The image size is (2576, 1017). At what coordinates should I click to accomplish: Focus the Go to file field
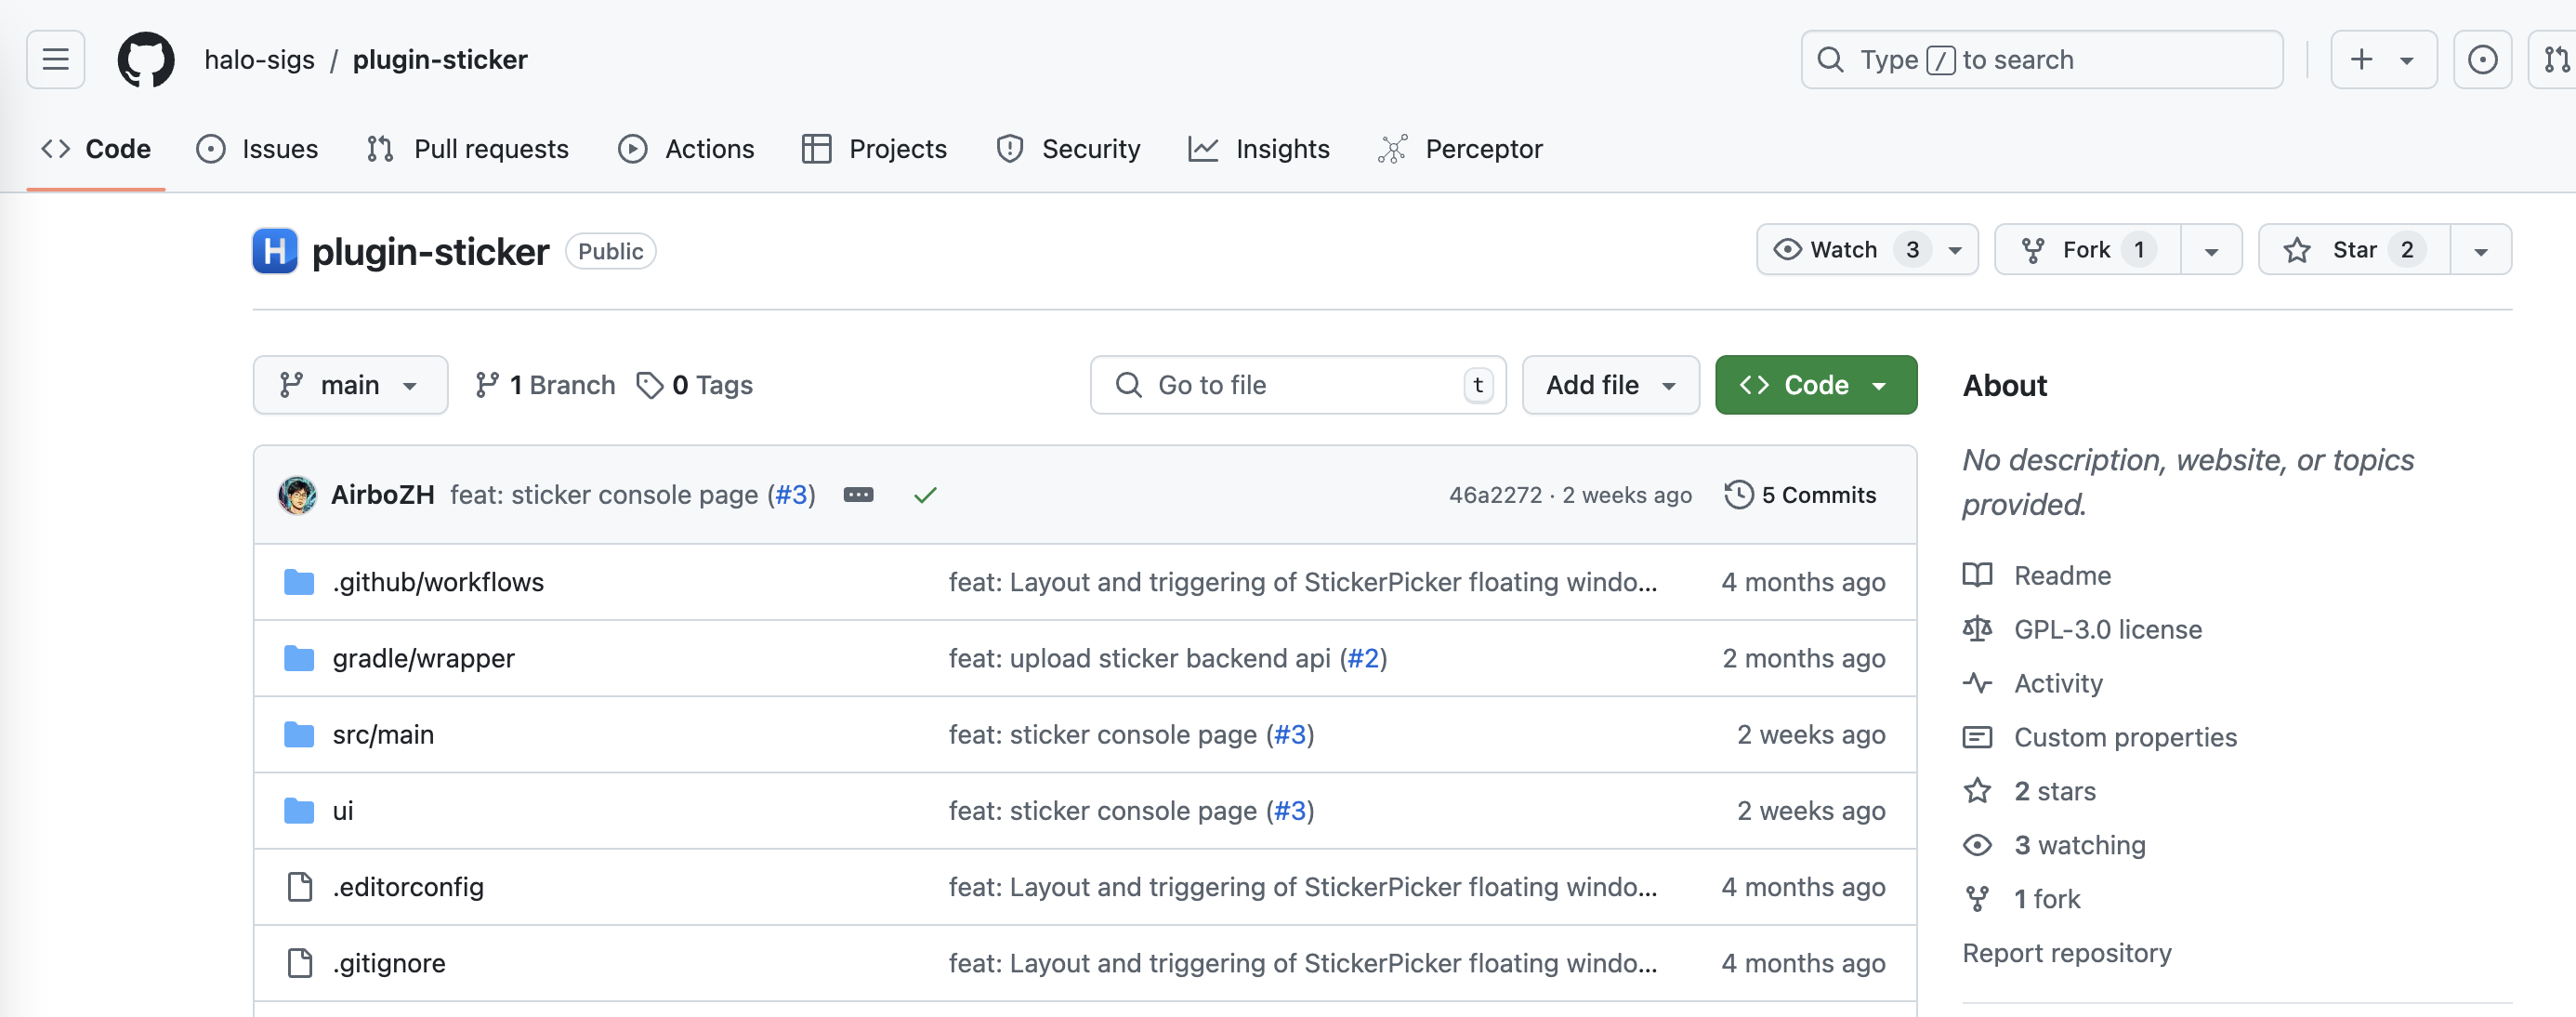point(1298,385)
